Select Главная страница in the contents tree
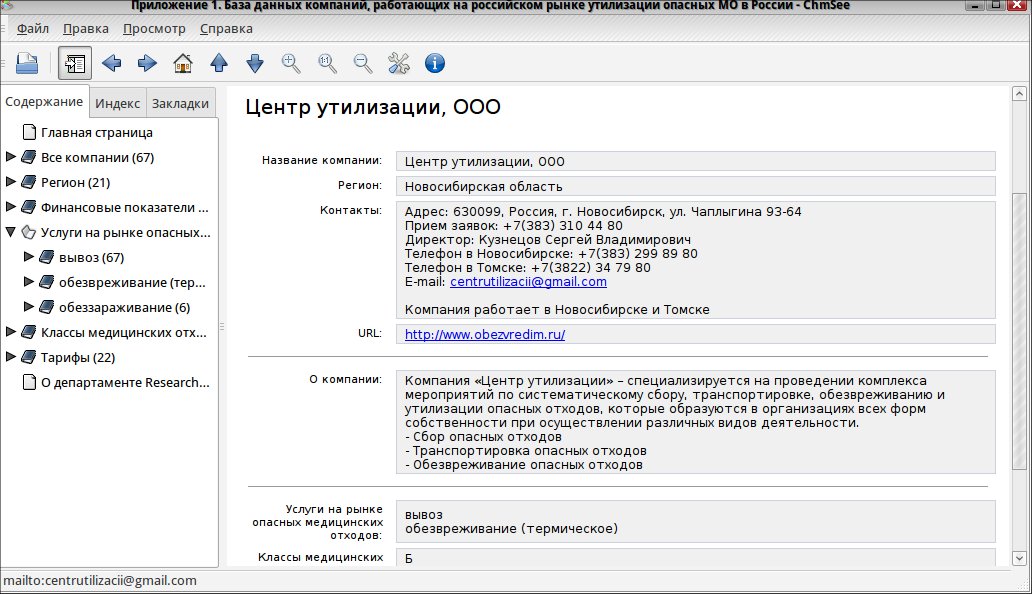This screenshot has height=594, width=1032. pyautogui.click(x=97, y=132)
